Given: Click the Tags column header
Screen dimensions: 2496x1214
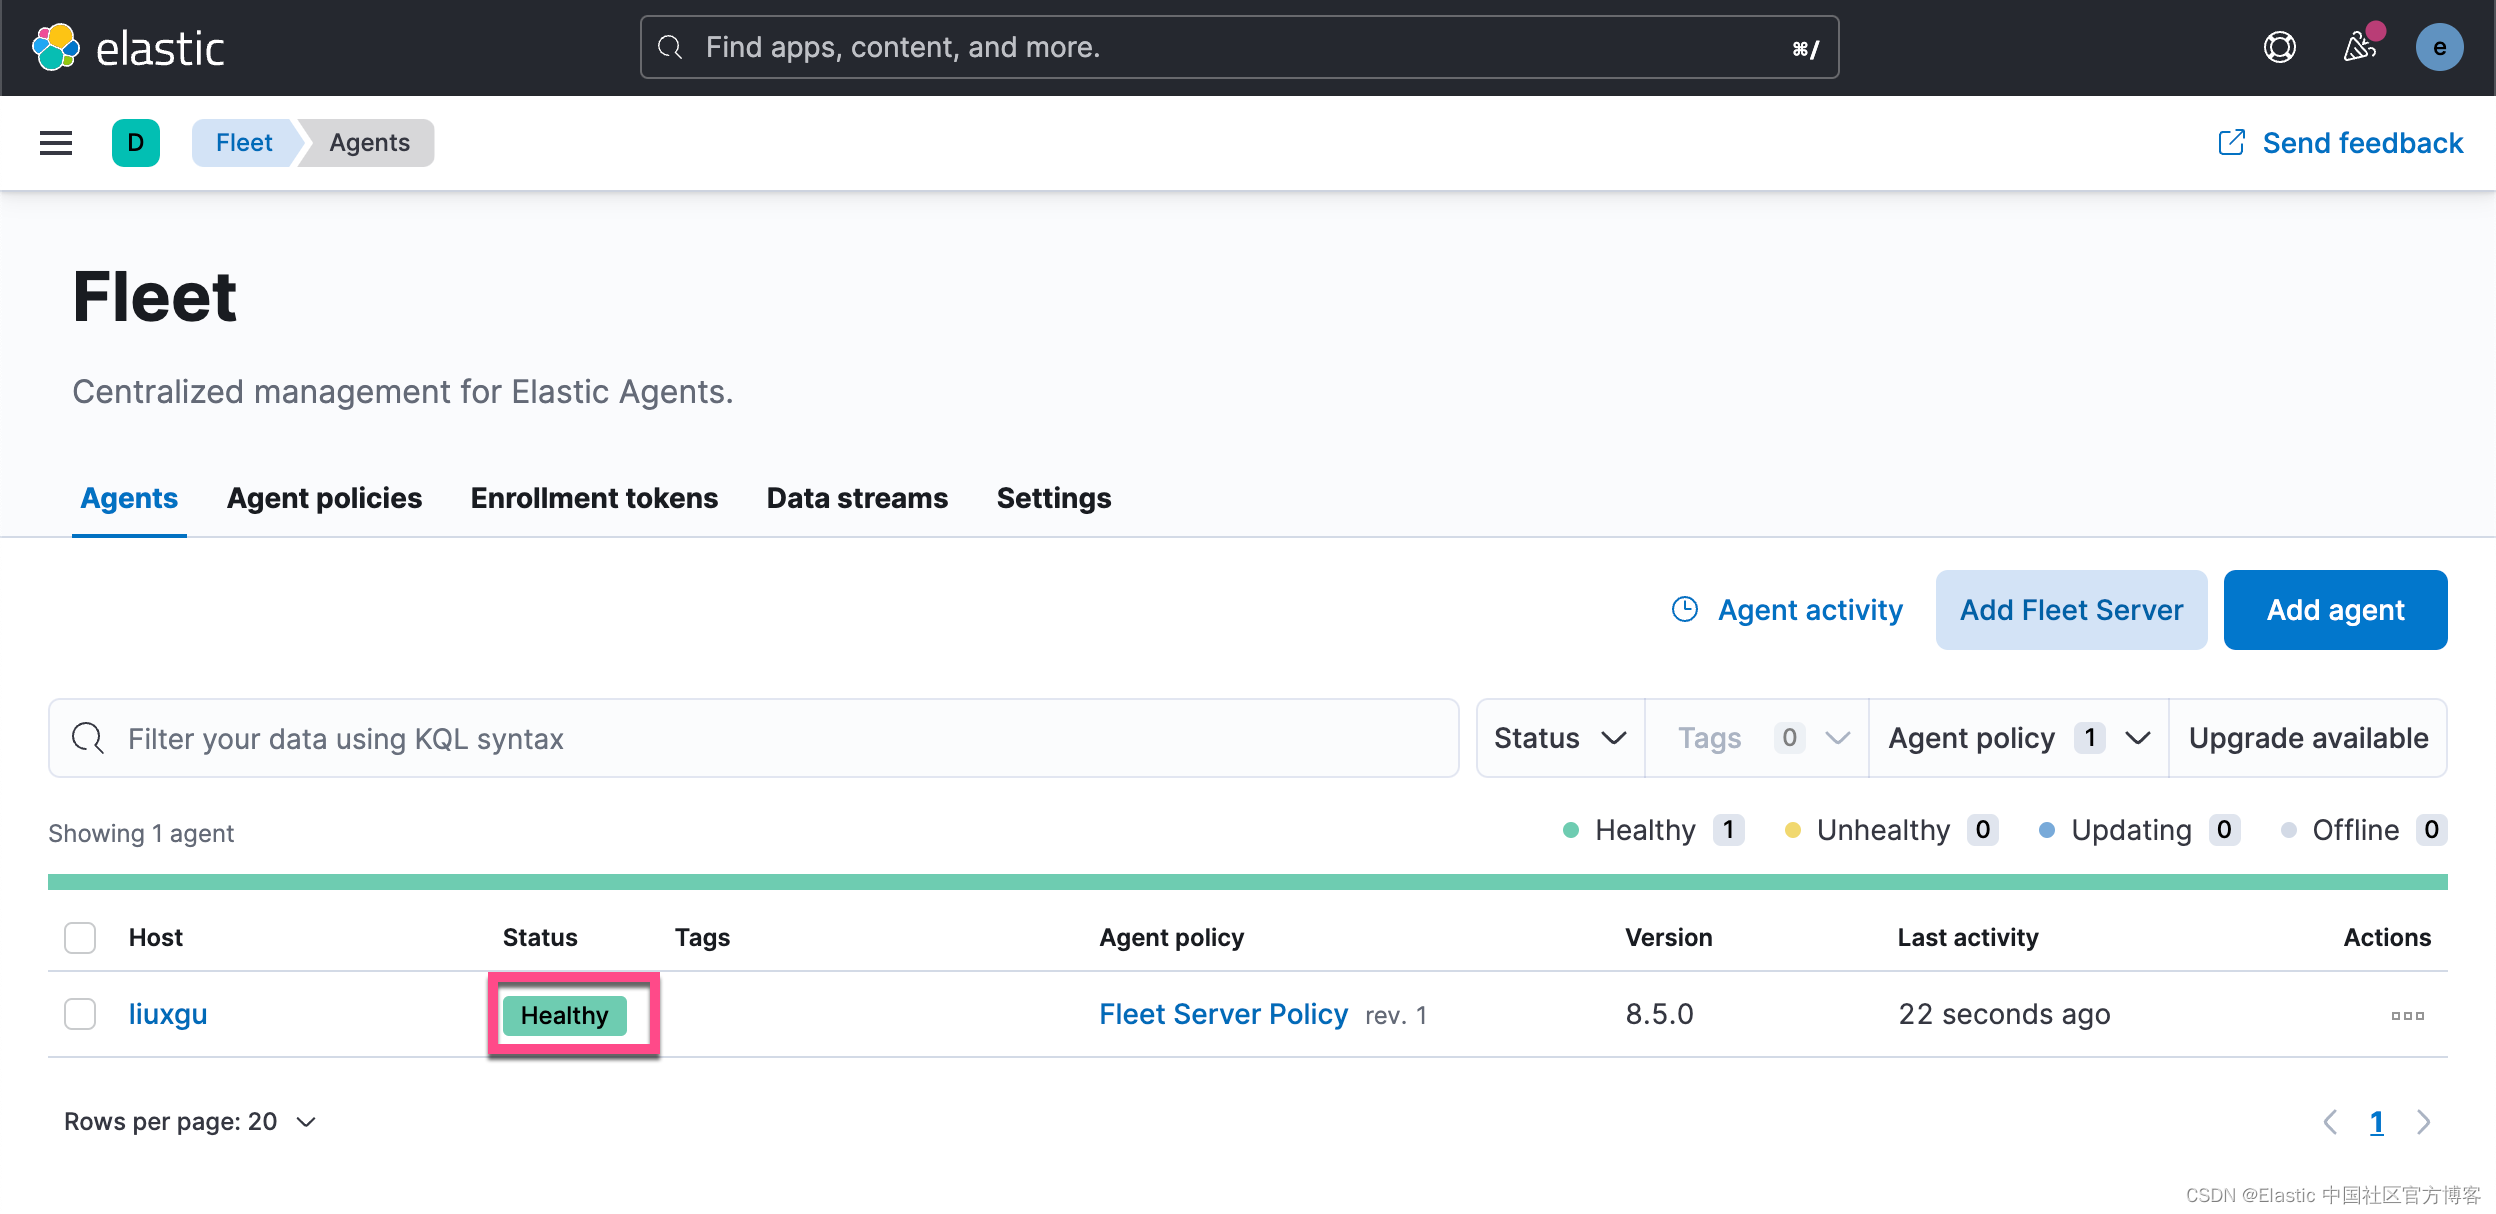Looking at the screenshot, I should [x=702, y=938].
